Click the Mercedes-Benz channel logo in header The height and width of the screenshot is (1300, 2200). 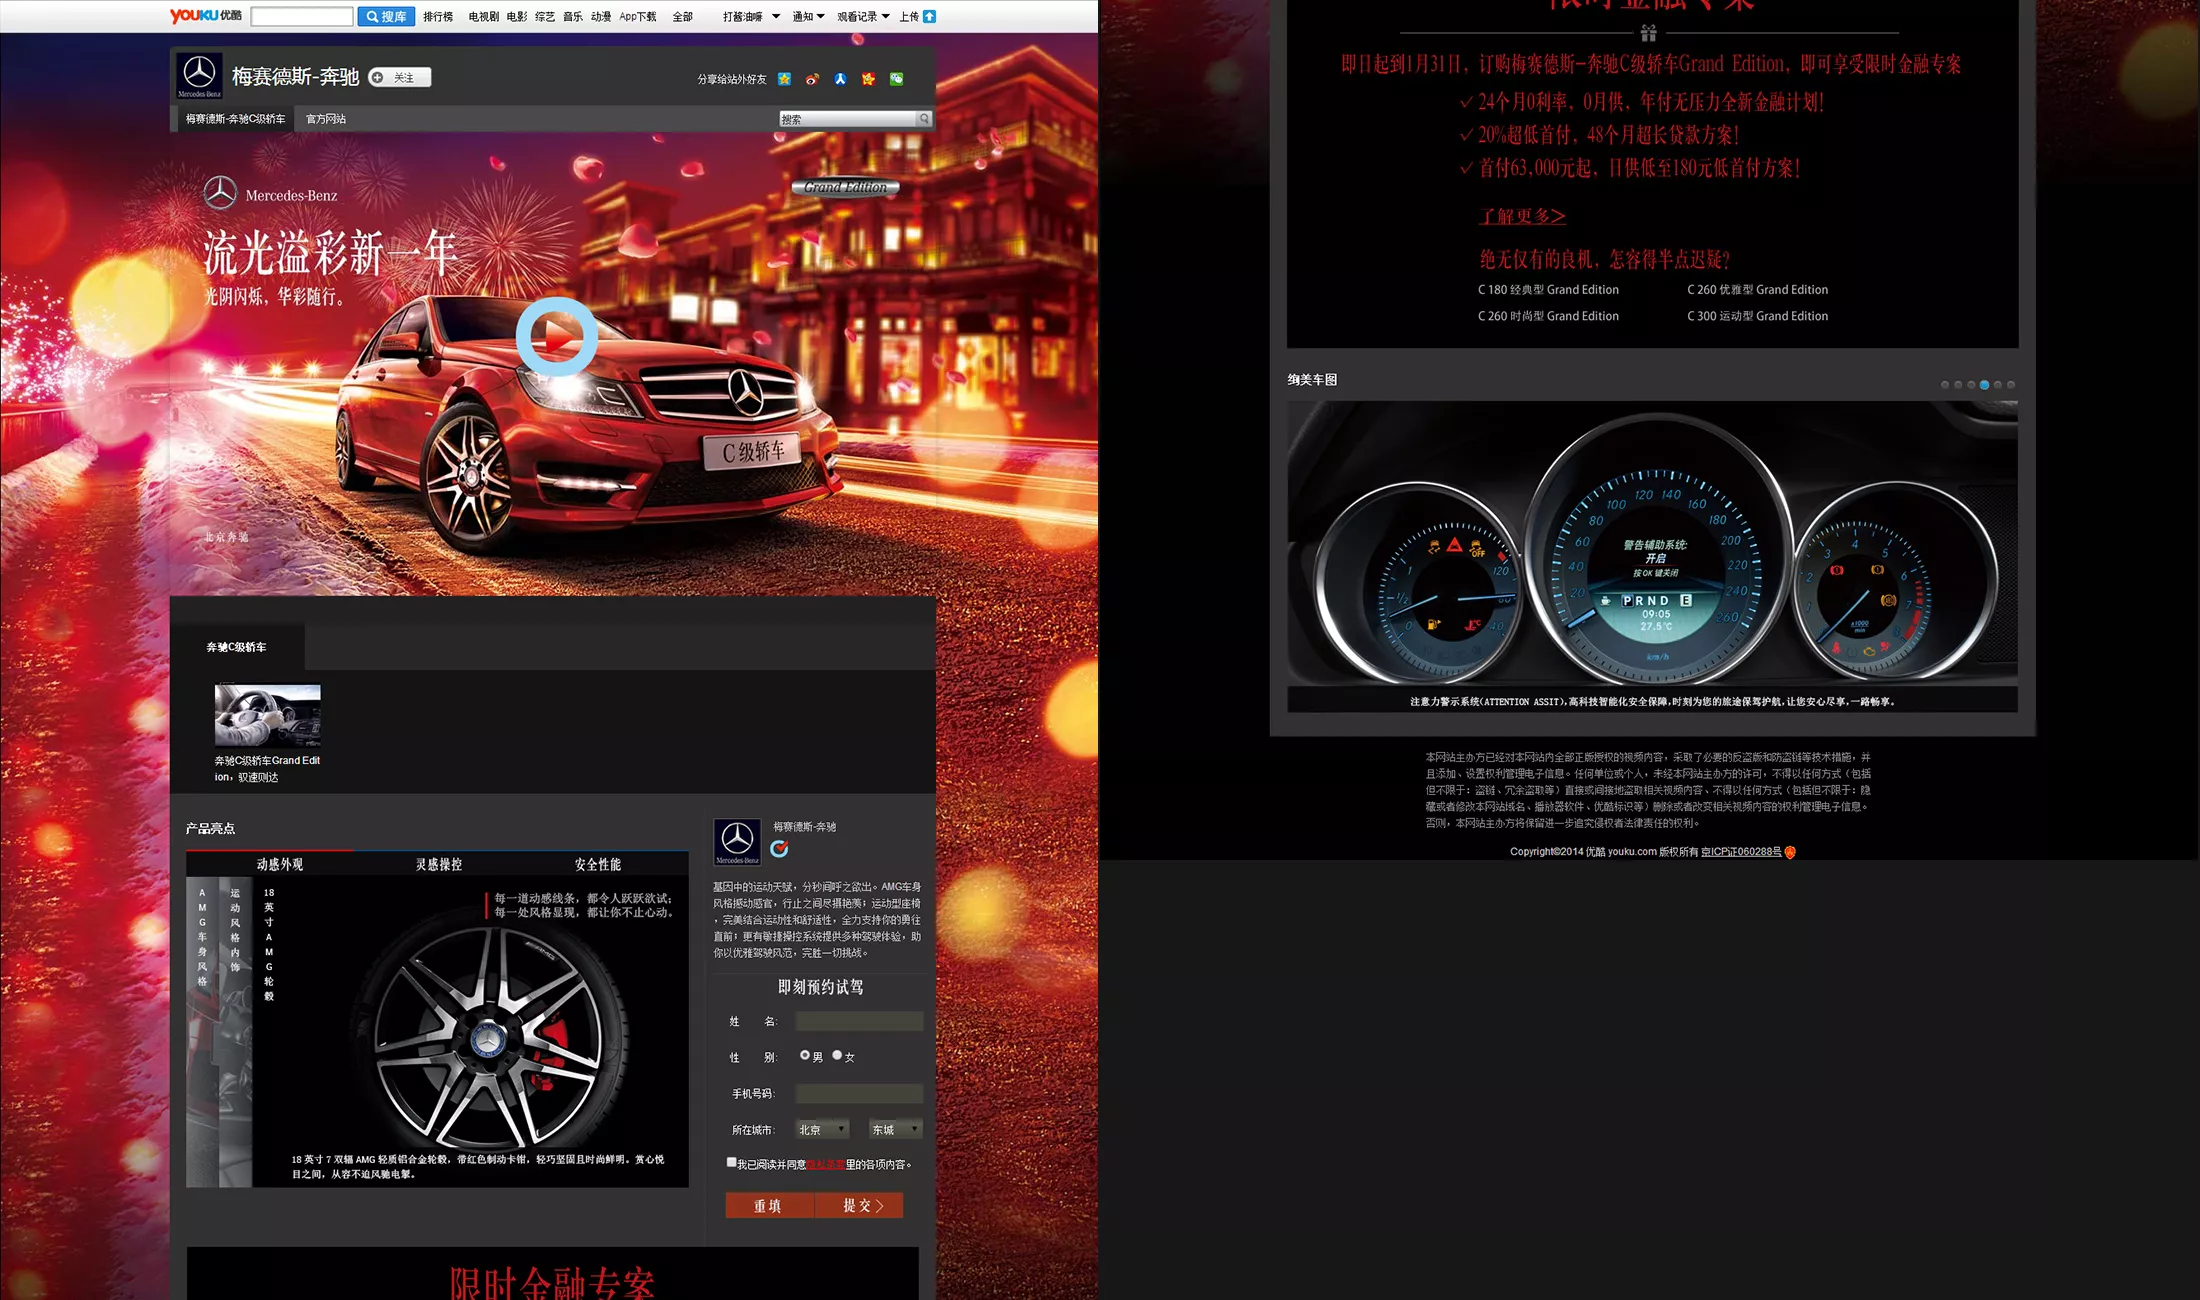pos(199,75)
